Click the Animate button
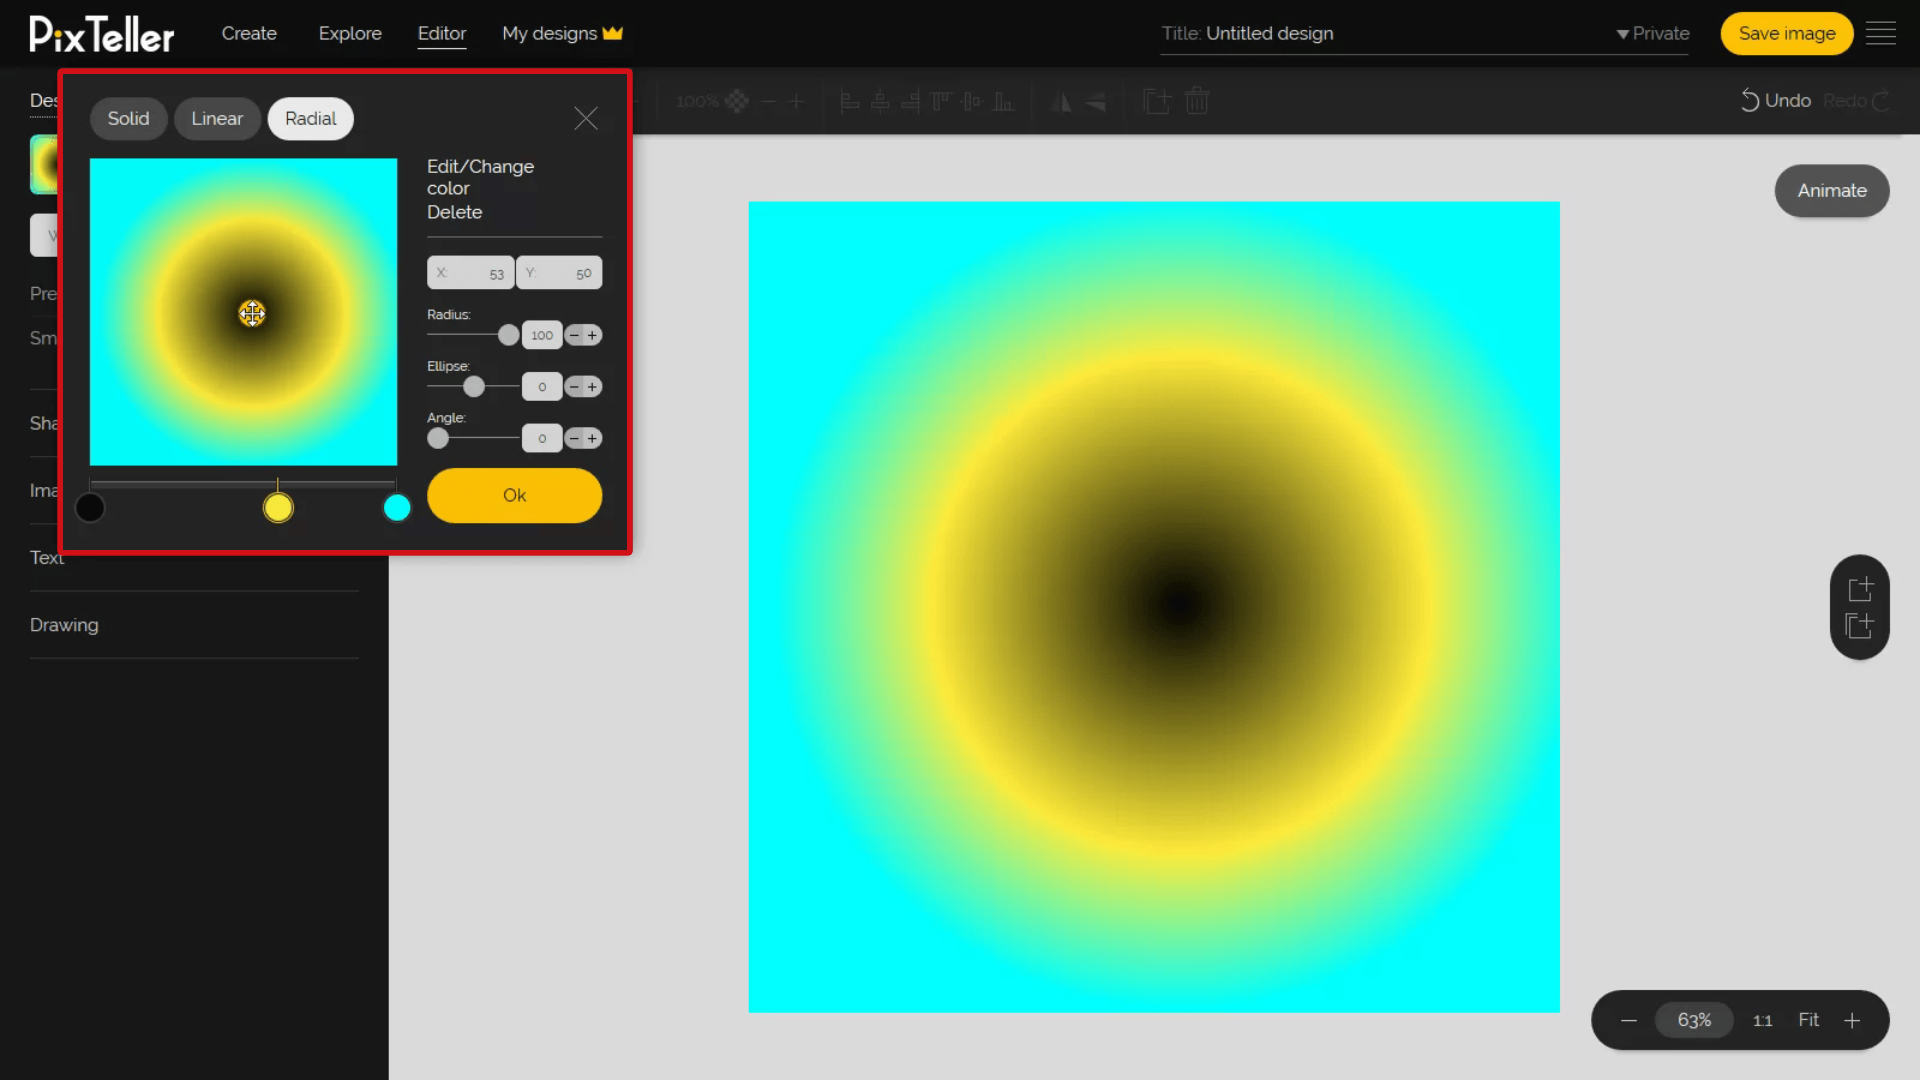Screen dimensions: 1920x1080 point(1830,190)
